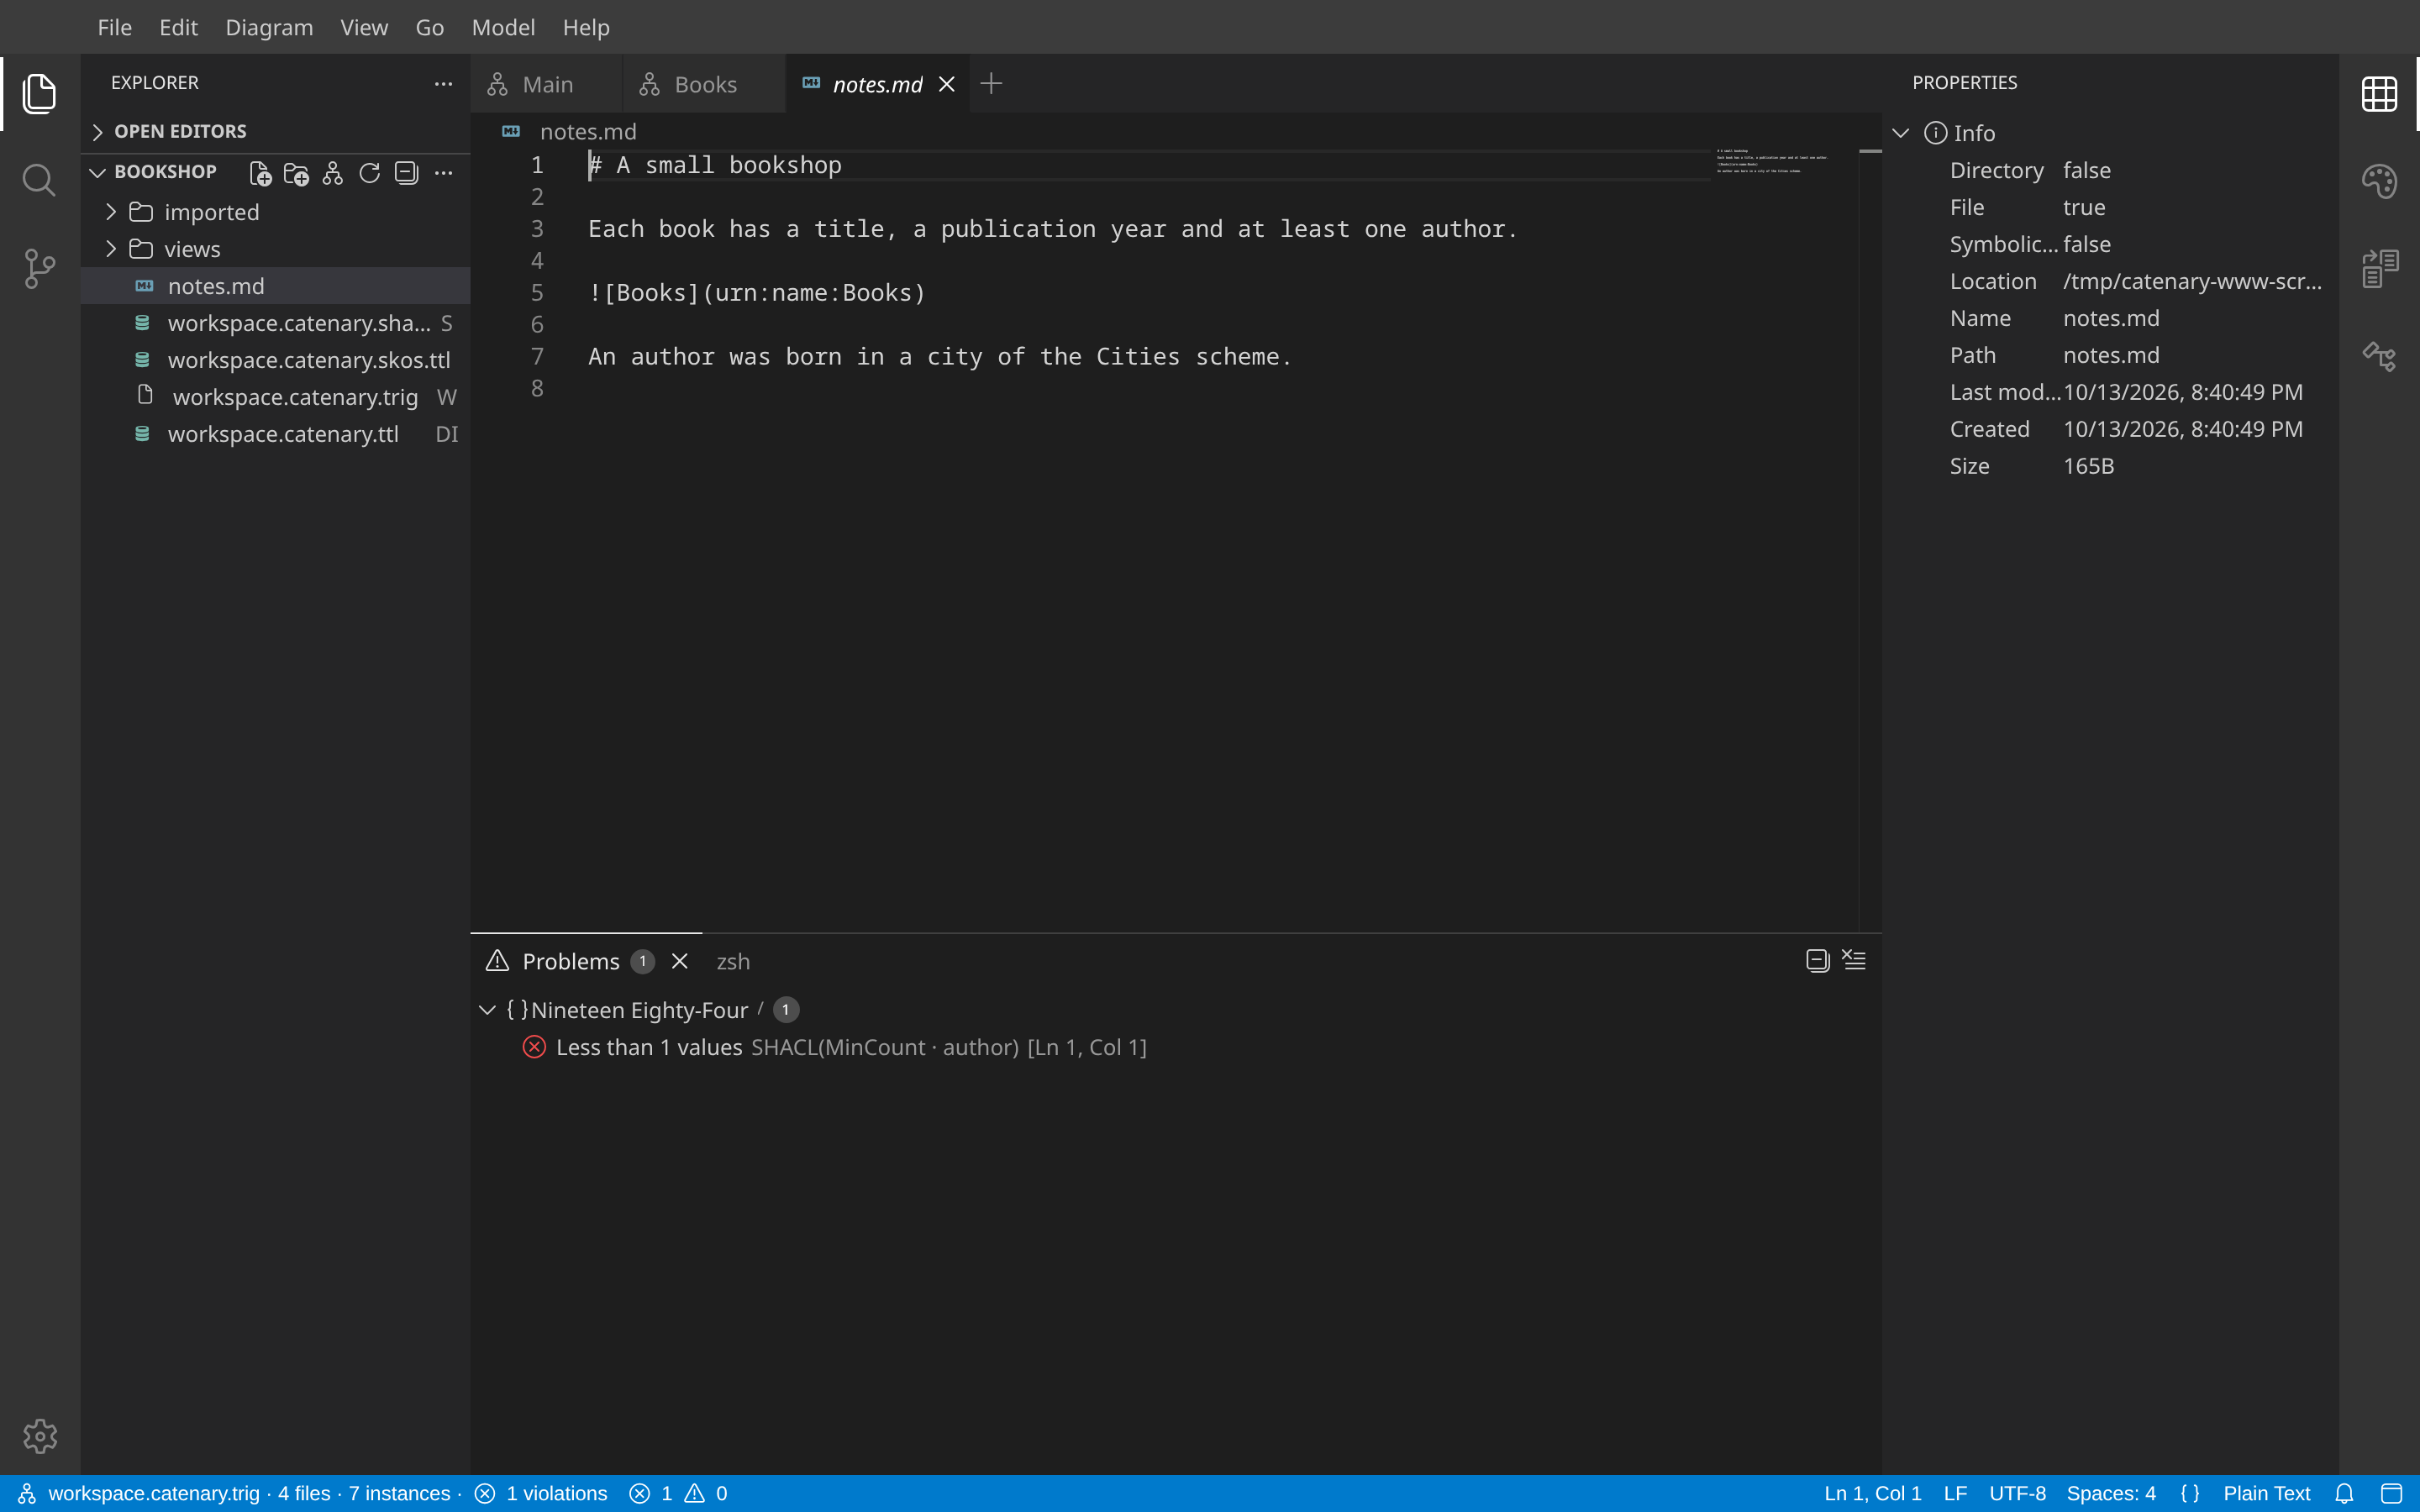
Task: Collapse all problems in Problems panel
Action: [x=1817, y=960]
